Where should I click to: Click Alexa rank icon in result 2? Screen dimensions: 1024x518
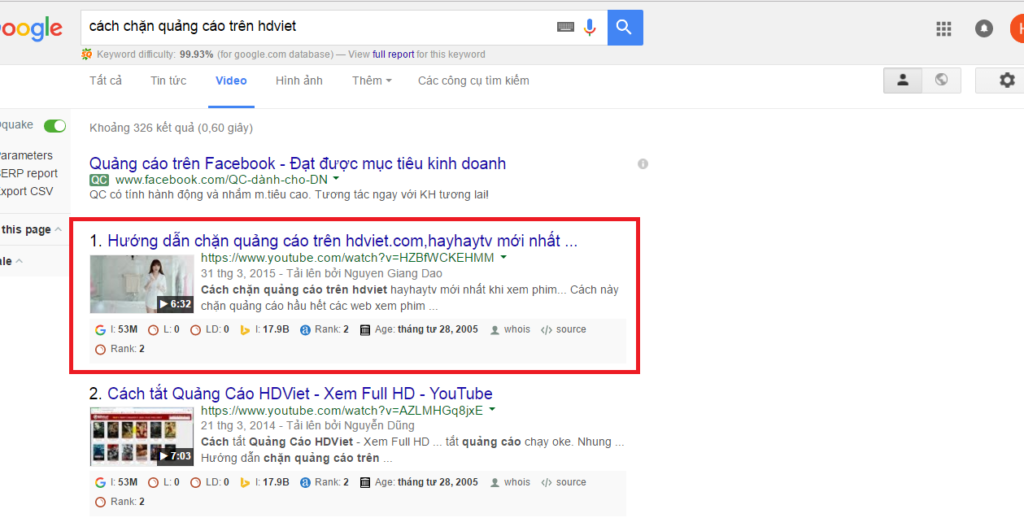tap(305, 483)
